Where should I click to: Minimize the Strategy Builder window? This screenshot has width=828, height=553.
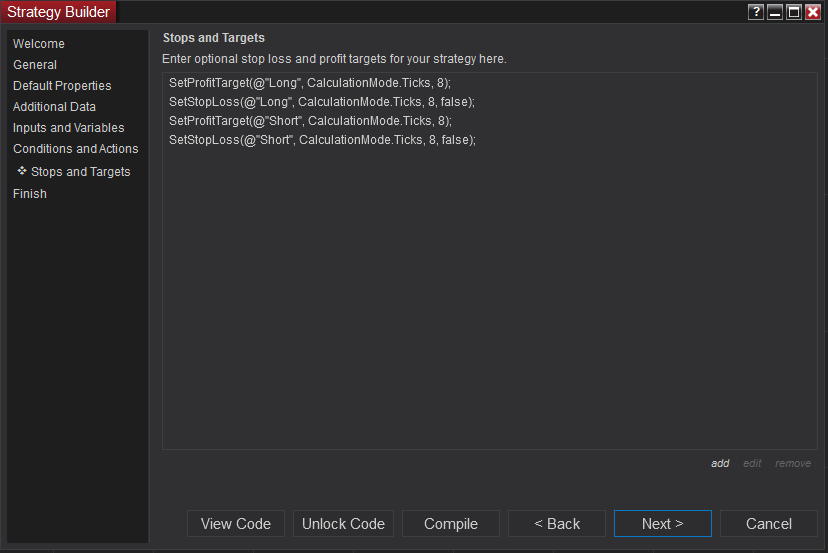[775, 12]
